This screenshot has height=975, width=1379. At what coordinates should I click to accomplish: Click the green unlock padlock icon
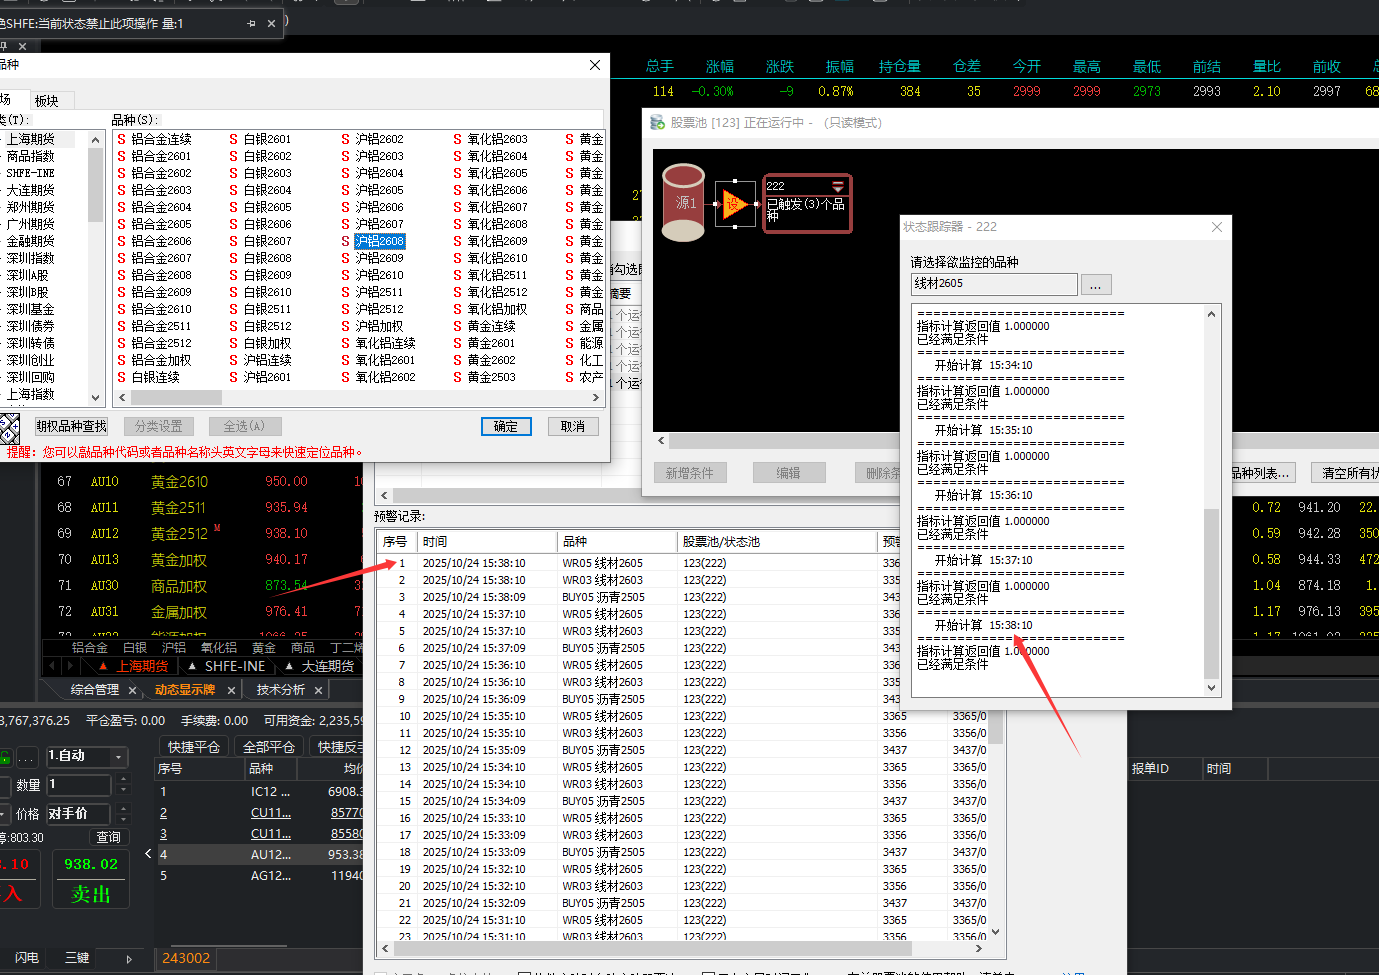pyautogui.click(x=5, y=757)
